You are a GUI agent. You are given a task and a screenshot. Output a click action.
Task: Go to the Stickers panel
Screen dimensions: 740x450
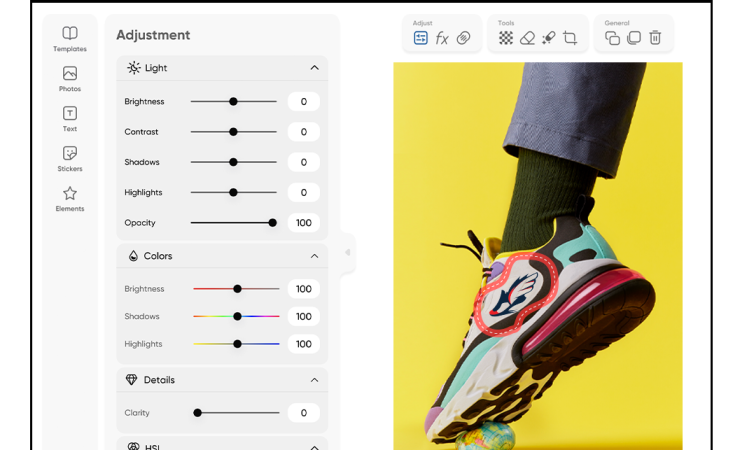pos(70,159)
